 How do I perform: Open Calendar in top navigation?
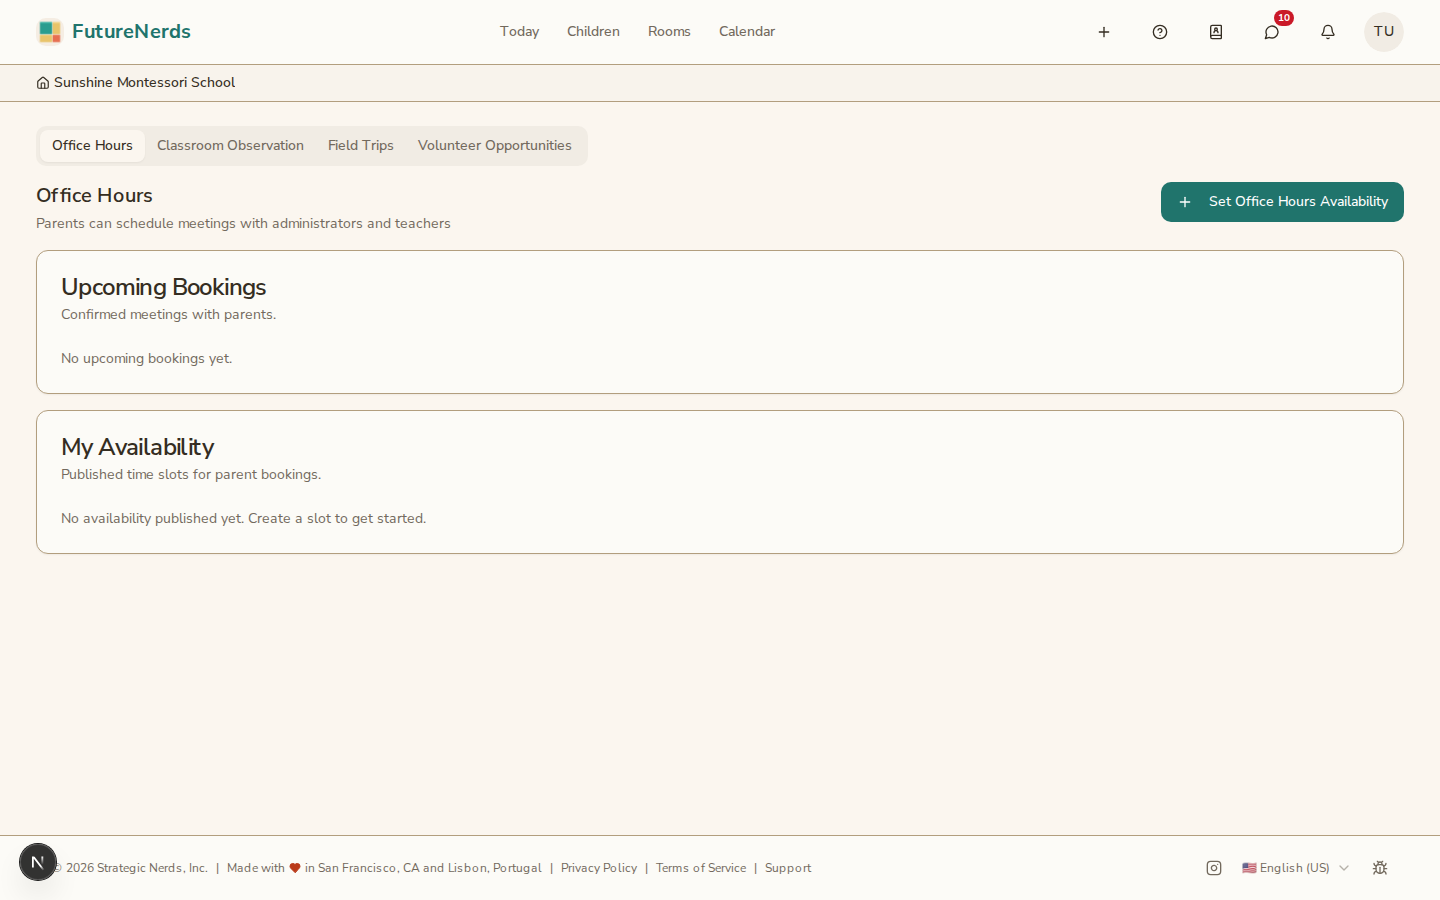click(747, 32)
